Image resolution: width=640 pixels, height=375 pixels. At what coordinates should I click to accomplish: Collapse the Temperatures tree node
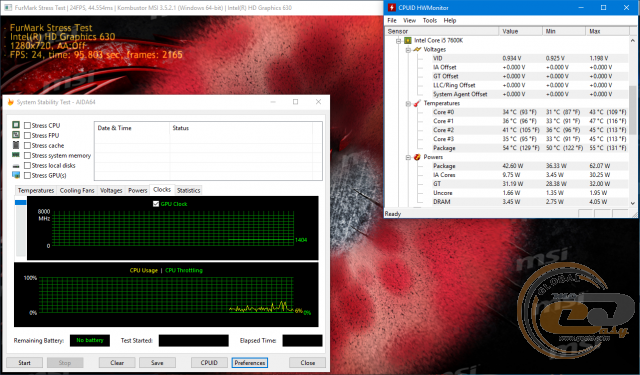point(408,104)
